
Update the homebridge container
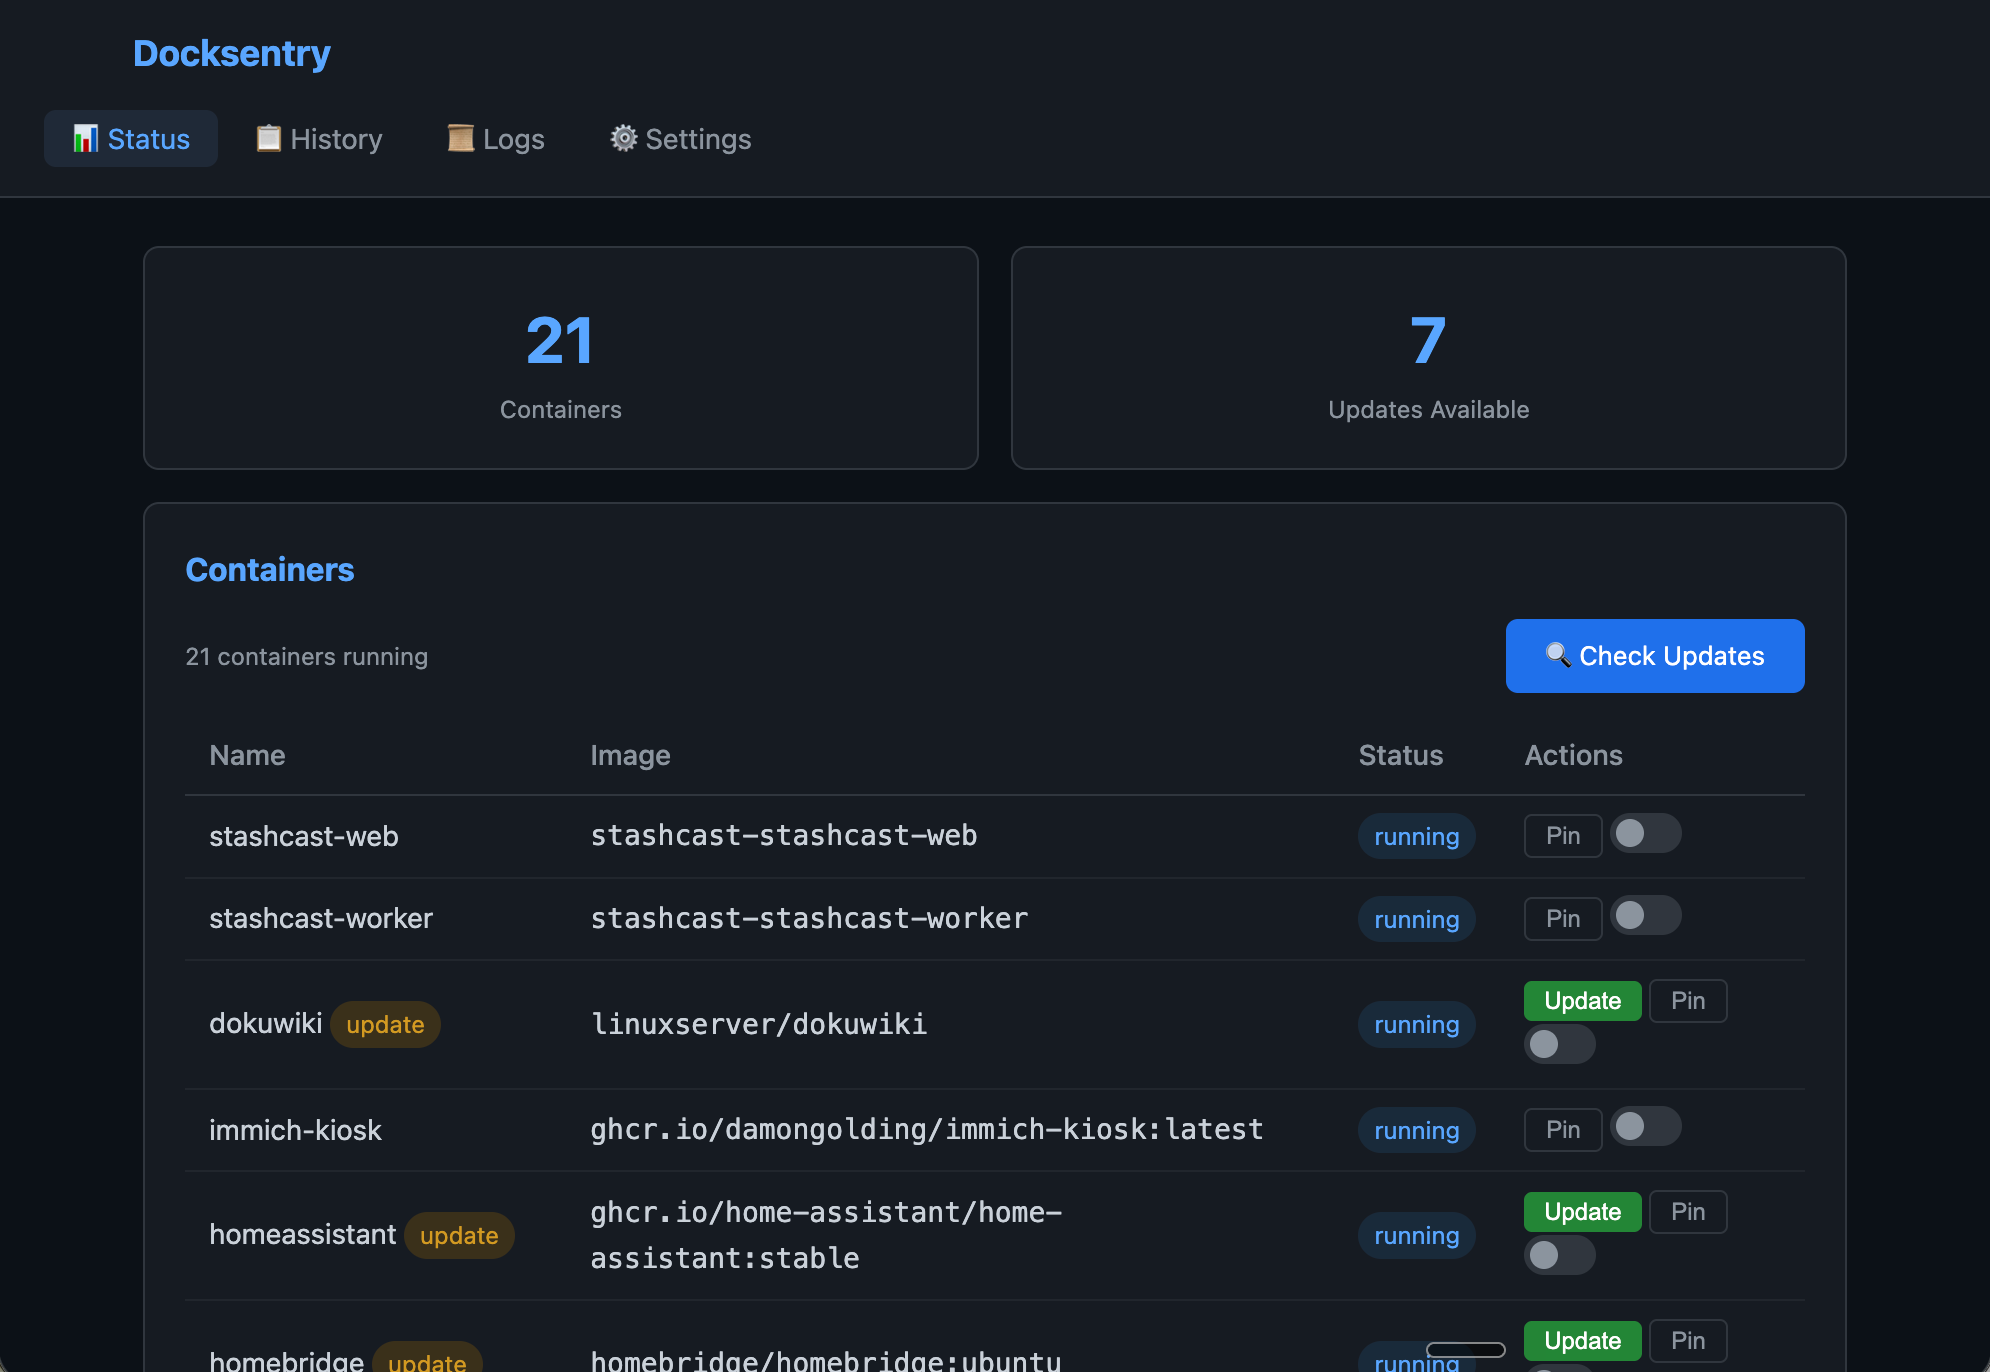(x=1582, y=1341)
